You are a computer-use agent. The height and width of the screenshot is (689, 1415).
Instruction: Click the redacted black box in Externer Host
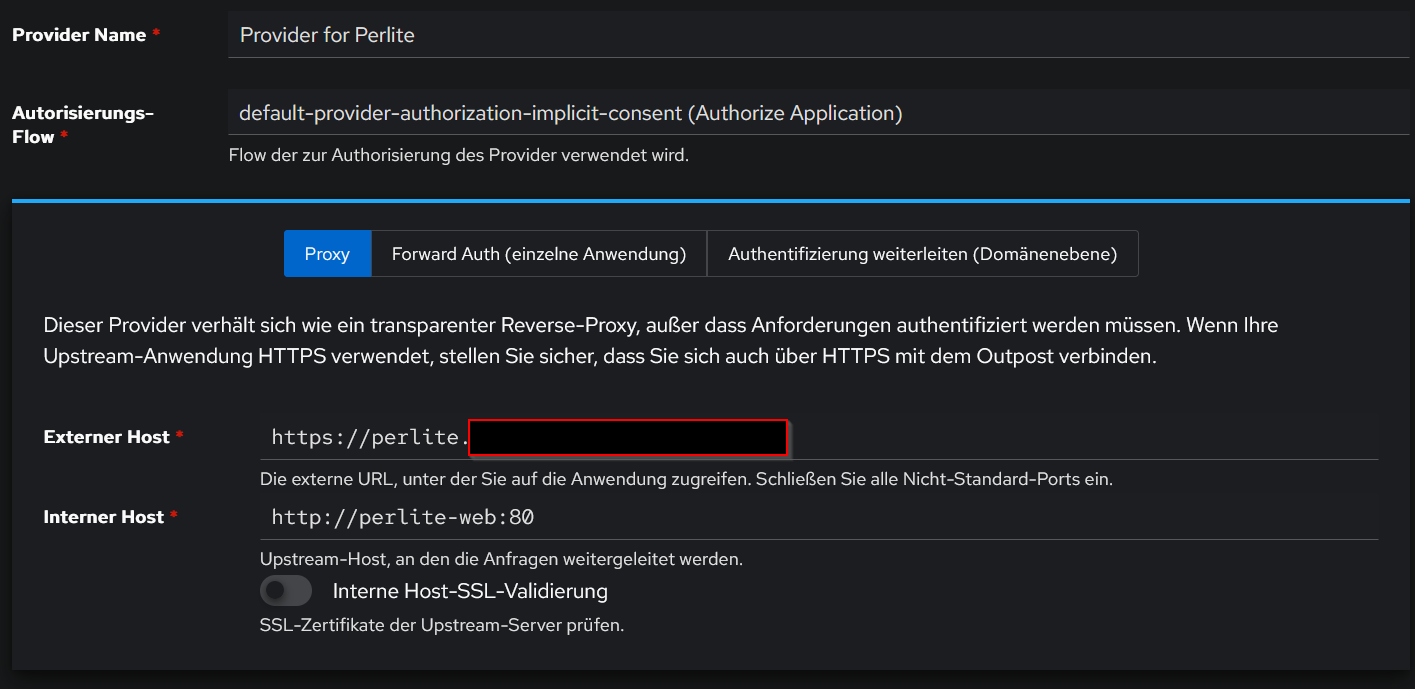(627, 438)
